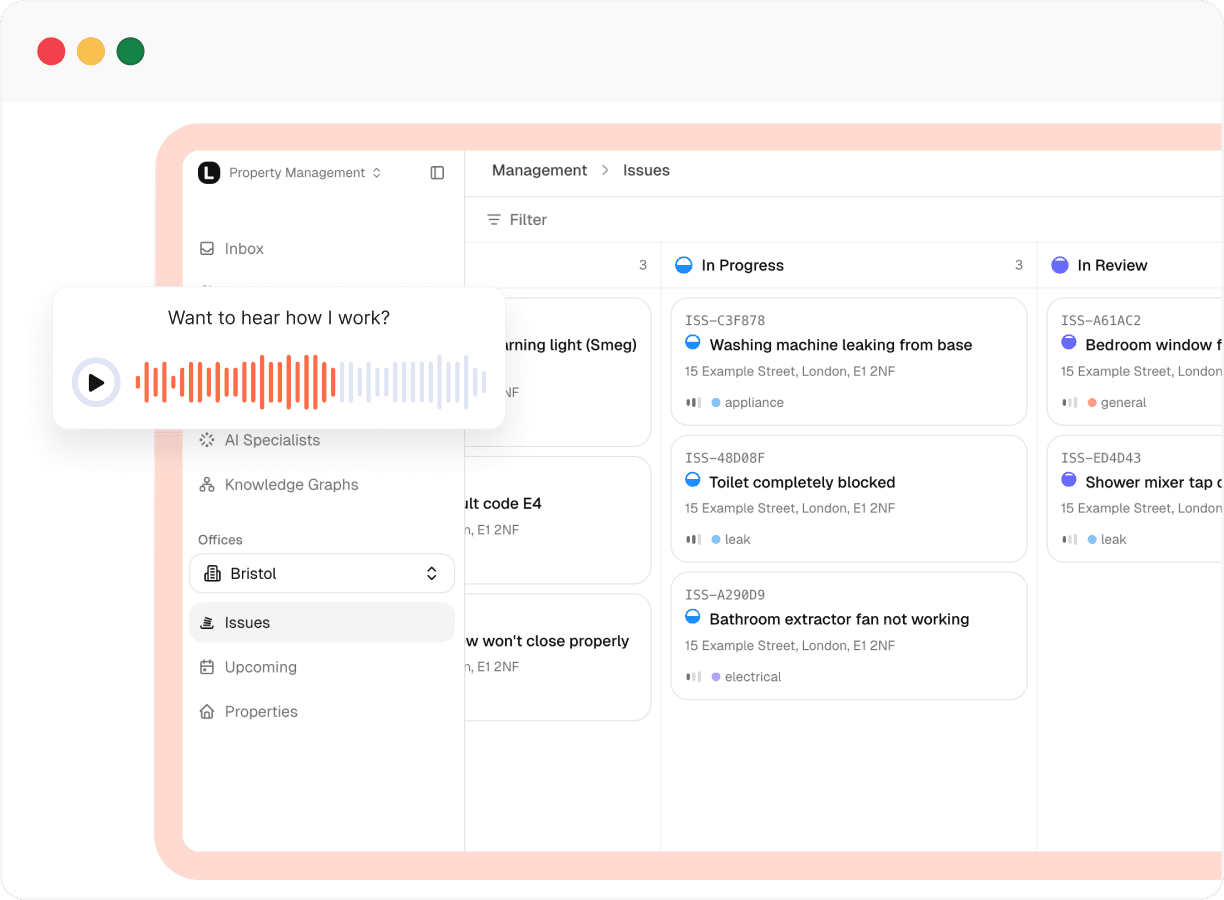Click Management in the breadcrumb
The height and width of the screenshot is (900, 1224).
pyautogui.click(x=539, y=171)
